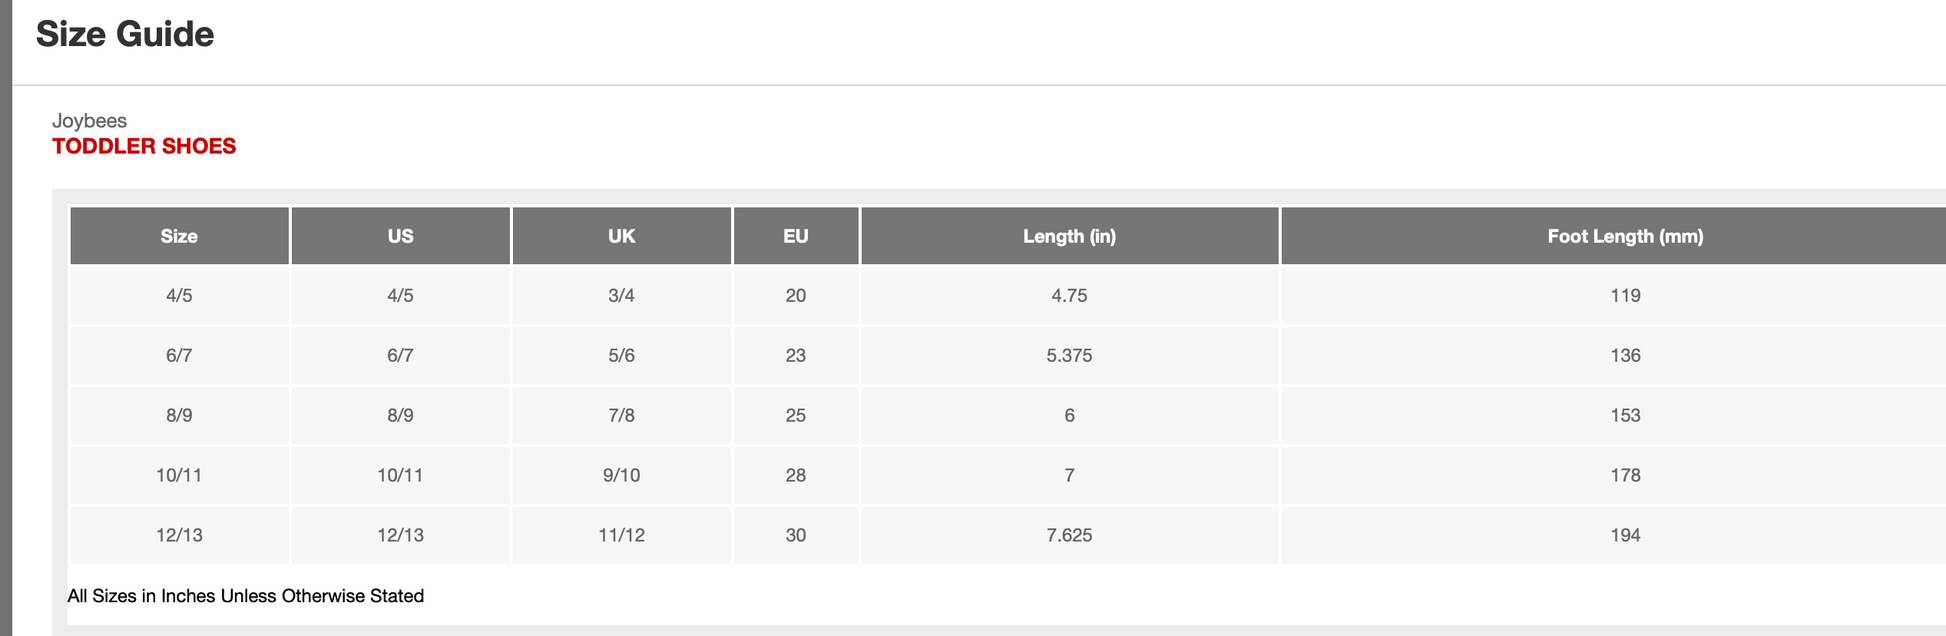Select the Size column header

179,236
